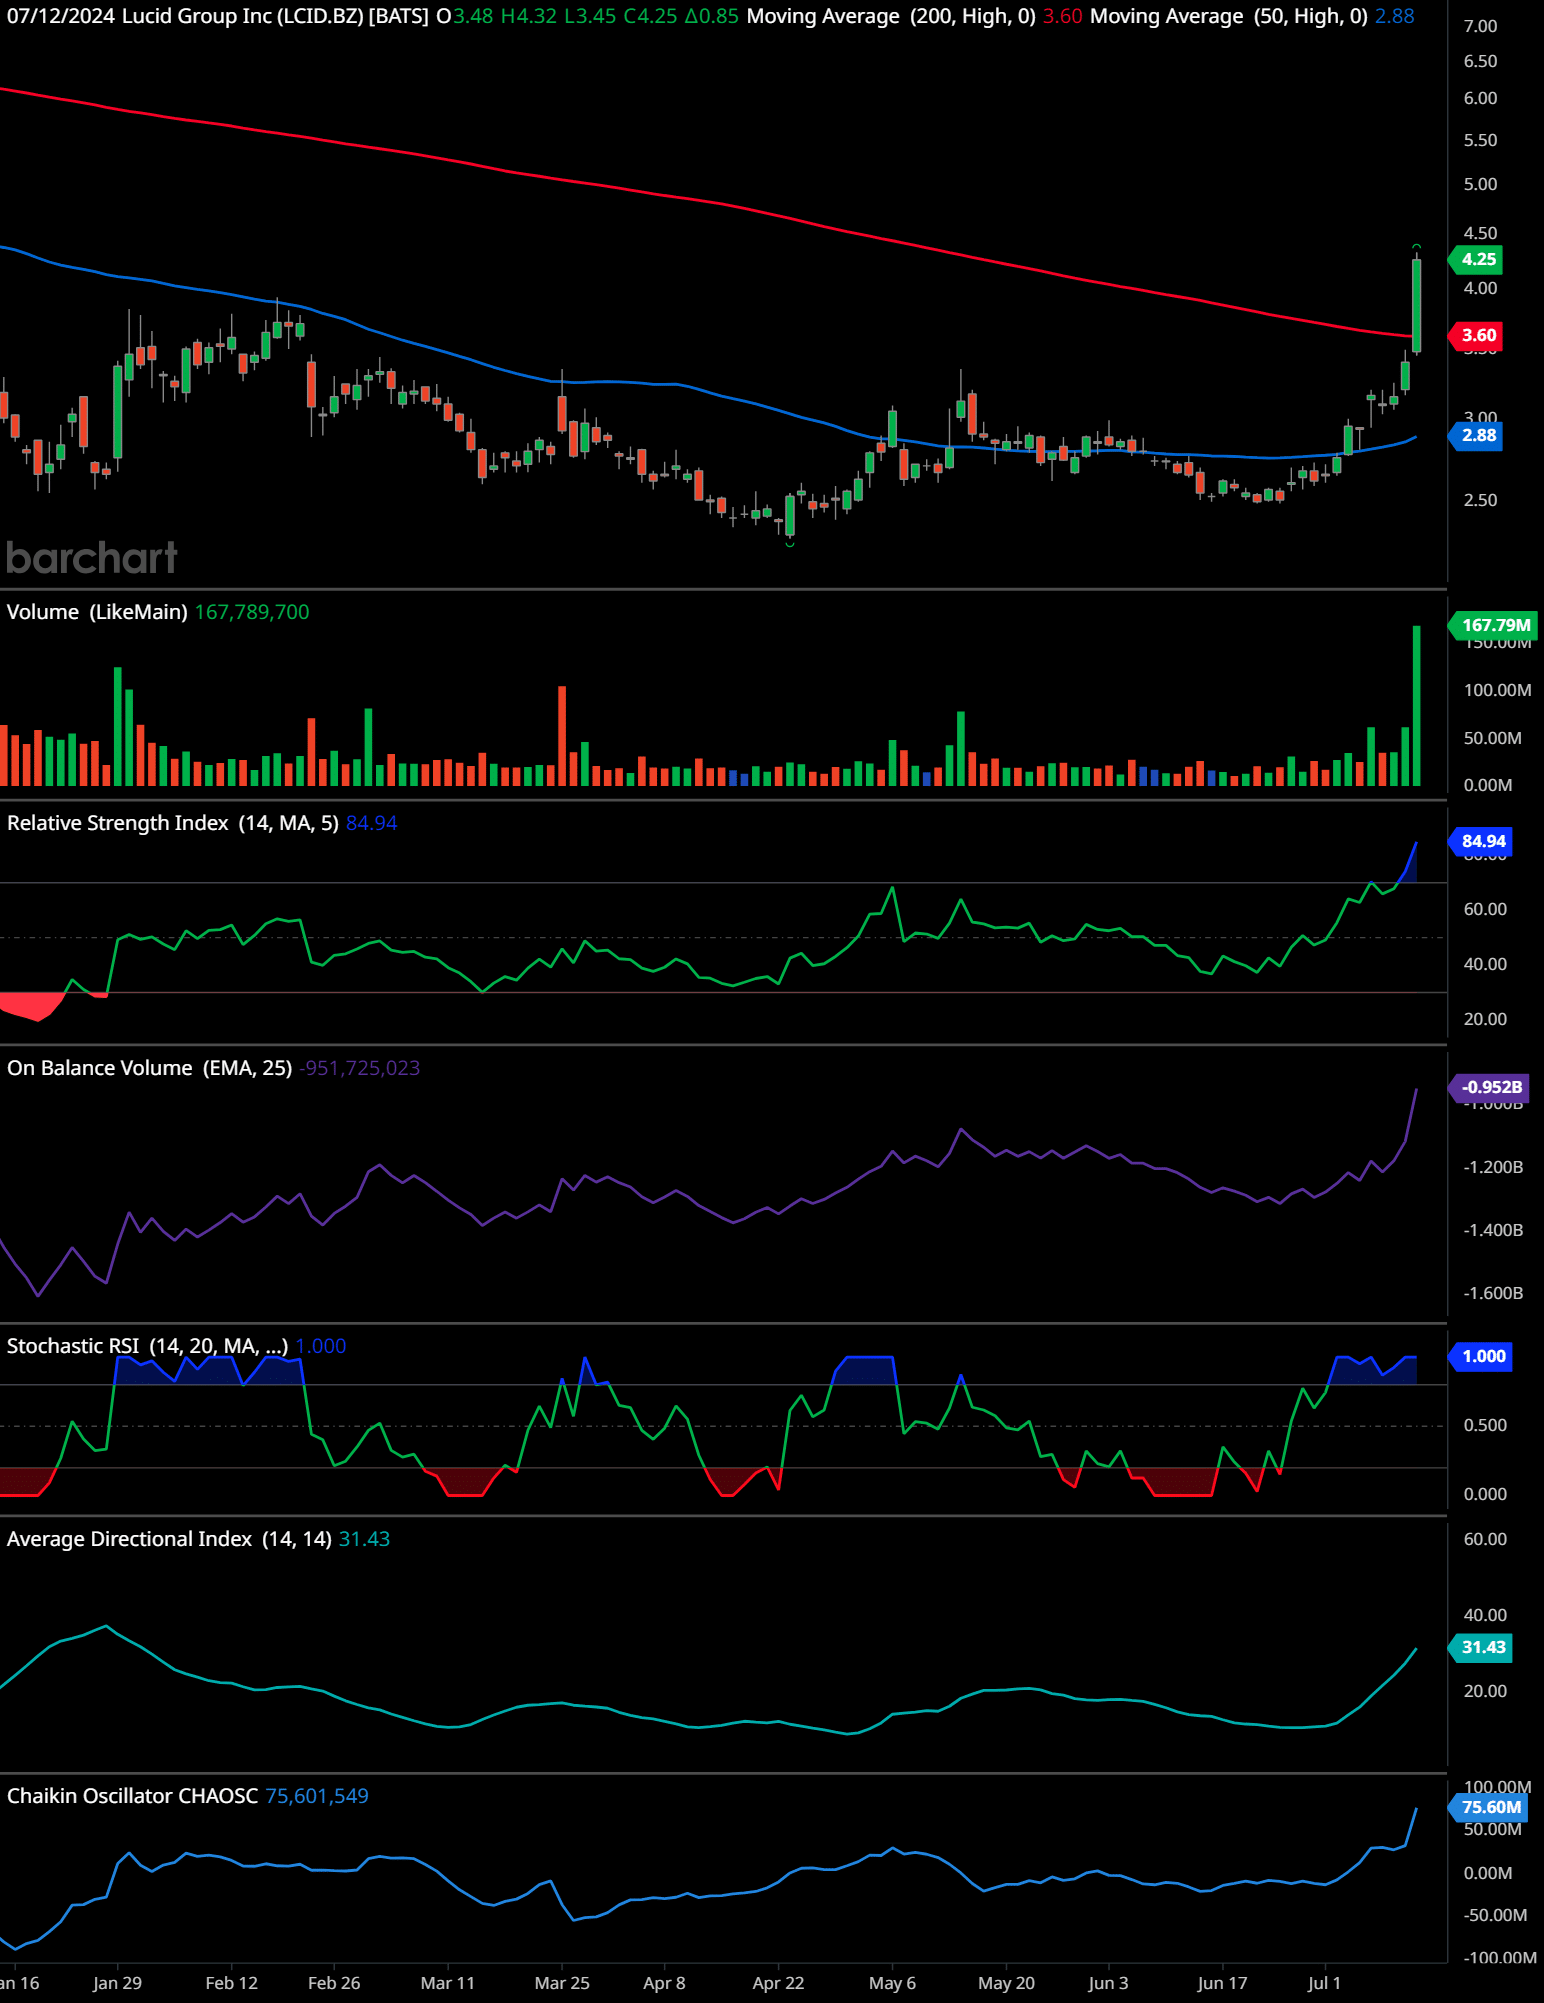Click the Apr 8 date axis label
Image resolution: width=1544 pixels, height=2003 pixels.
pyautogui.click(x=664, y=1983)
